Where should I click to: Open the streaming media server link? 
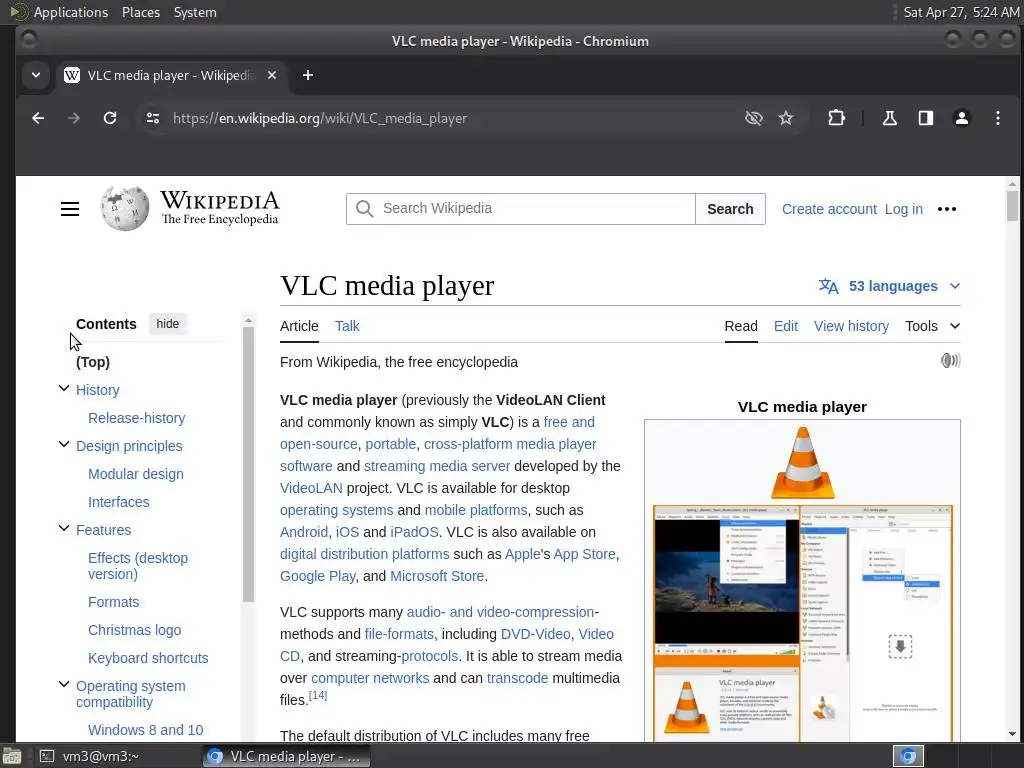[437, 466]
